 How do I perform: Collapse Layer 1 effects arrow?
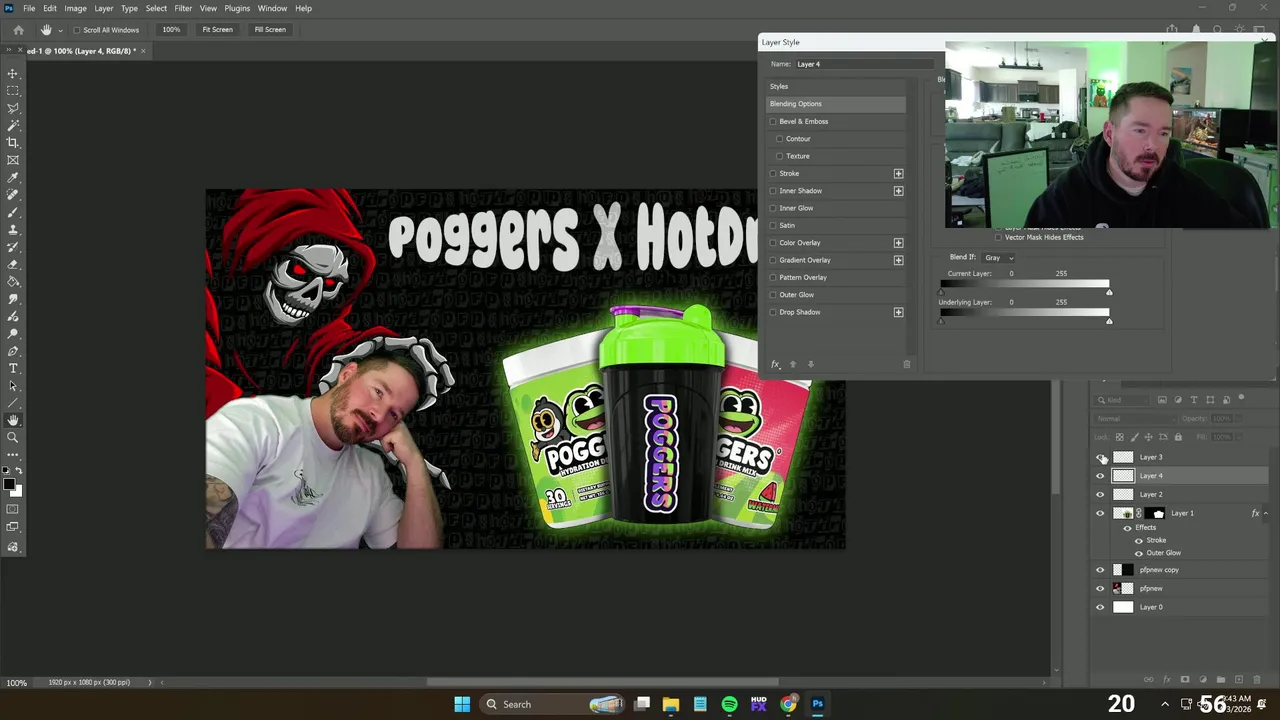tap(1266, 513)
